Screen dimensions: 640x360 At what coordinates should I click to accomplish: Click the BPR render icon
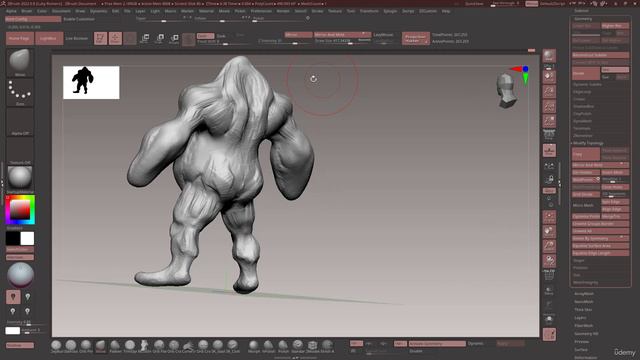point(549,56)
